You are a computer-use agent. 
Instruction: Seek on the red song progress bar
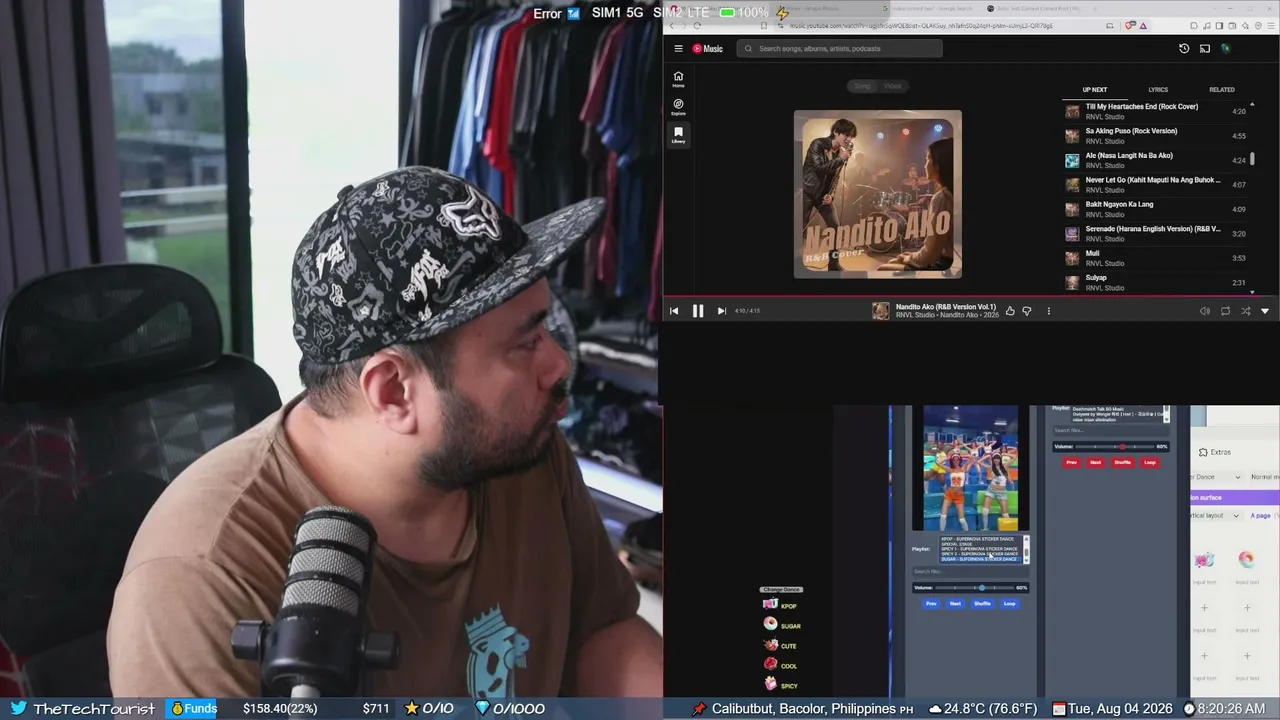pos(971,296)
